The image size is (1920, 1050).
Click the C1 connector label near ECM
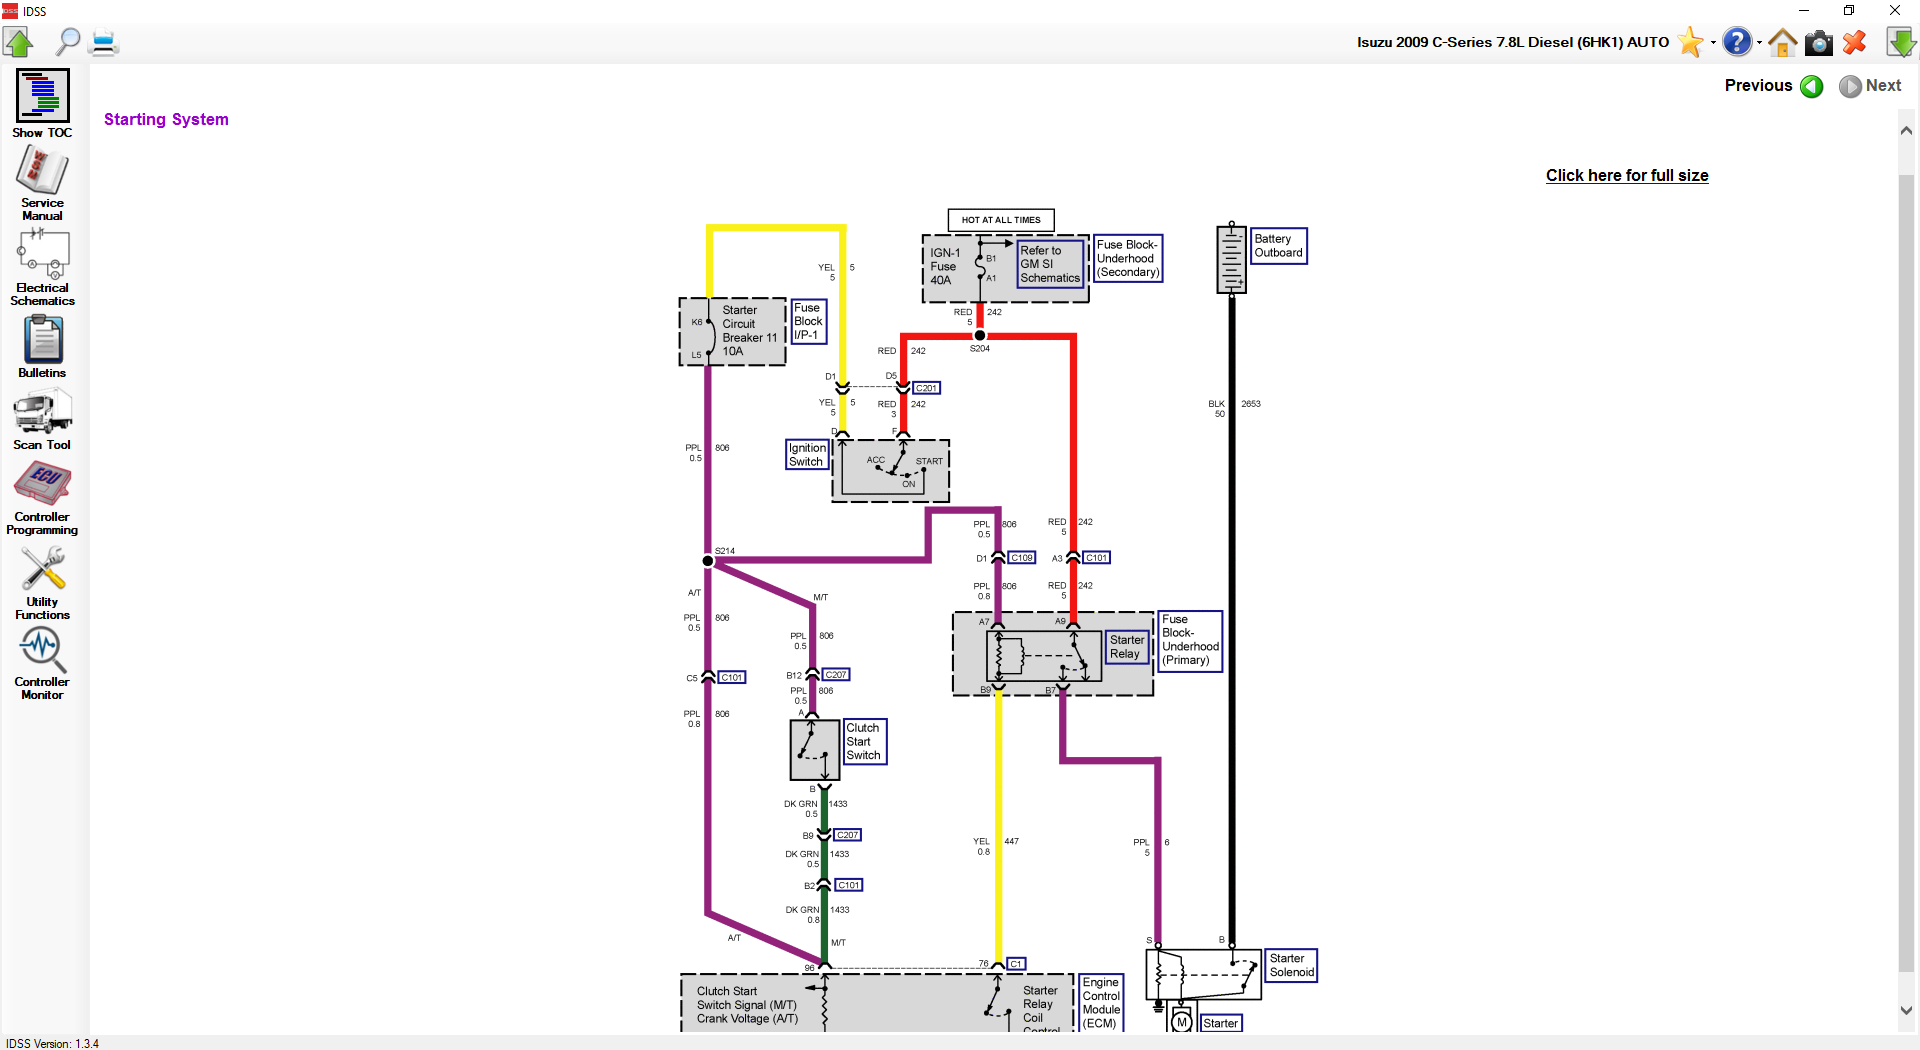(x=1016, y=964)
